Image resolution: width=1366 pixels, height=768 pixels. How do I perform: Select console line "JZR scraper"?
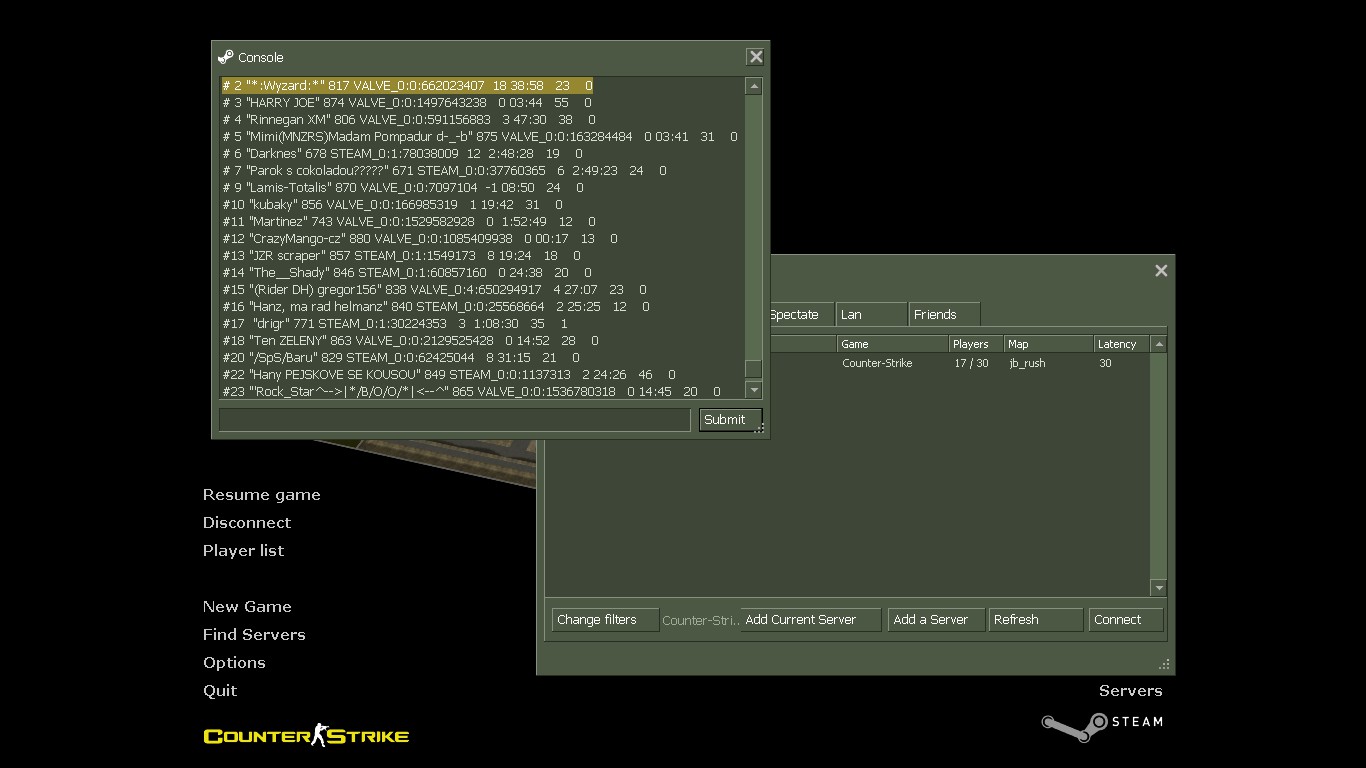click(x=401, y=256)
